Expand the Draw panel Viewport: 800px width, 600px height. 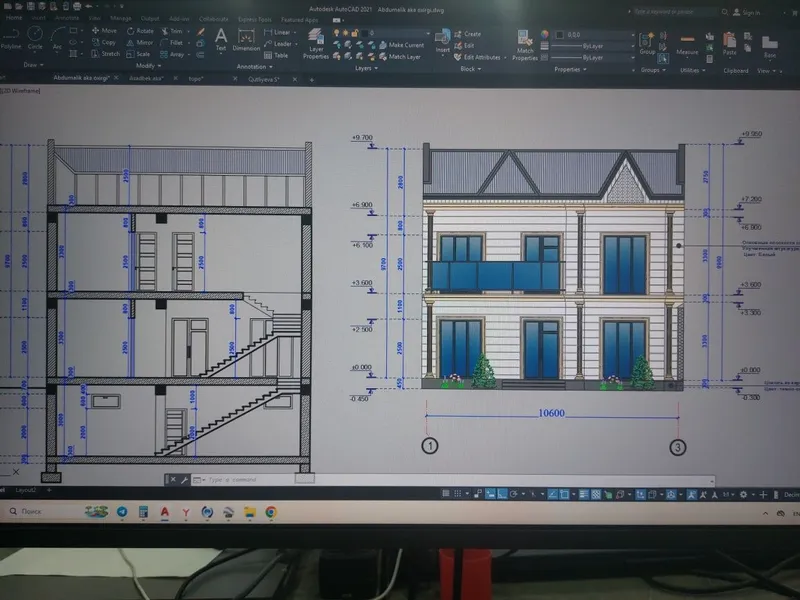pos(33,65)
